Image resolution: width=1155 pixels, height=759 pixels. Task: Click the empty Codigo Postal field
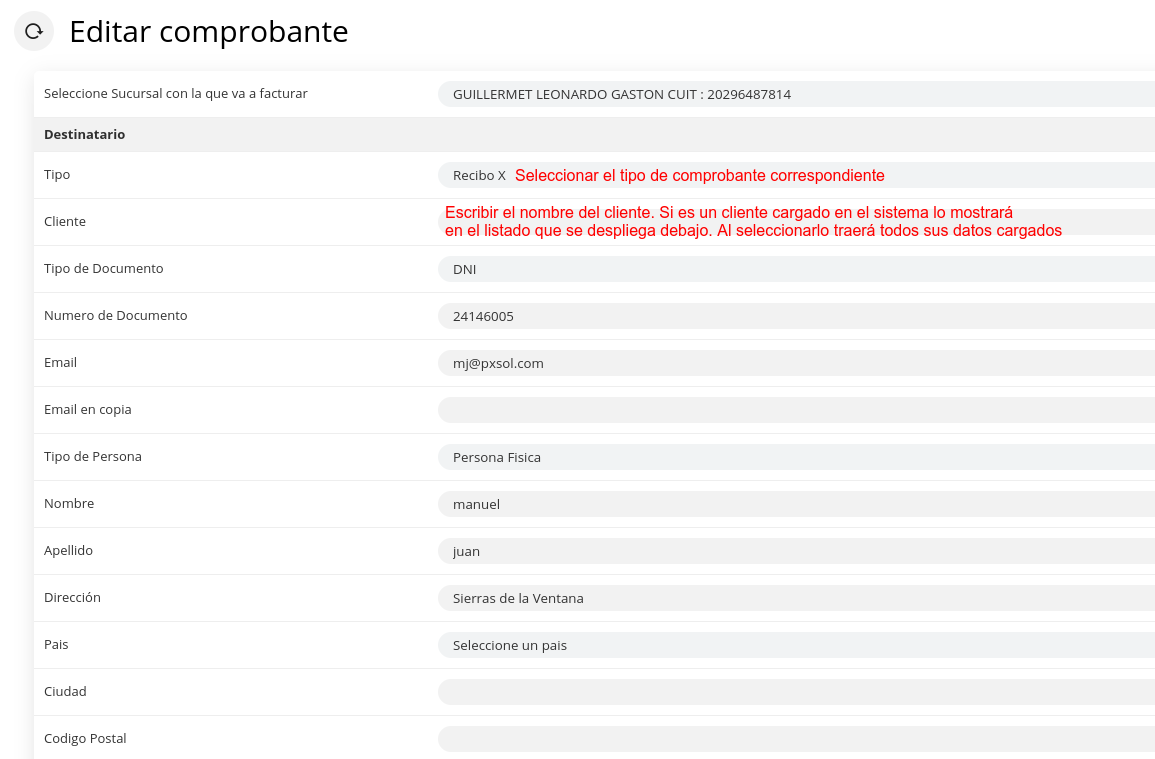point(795,739)
